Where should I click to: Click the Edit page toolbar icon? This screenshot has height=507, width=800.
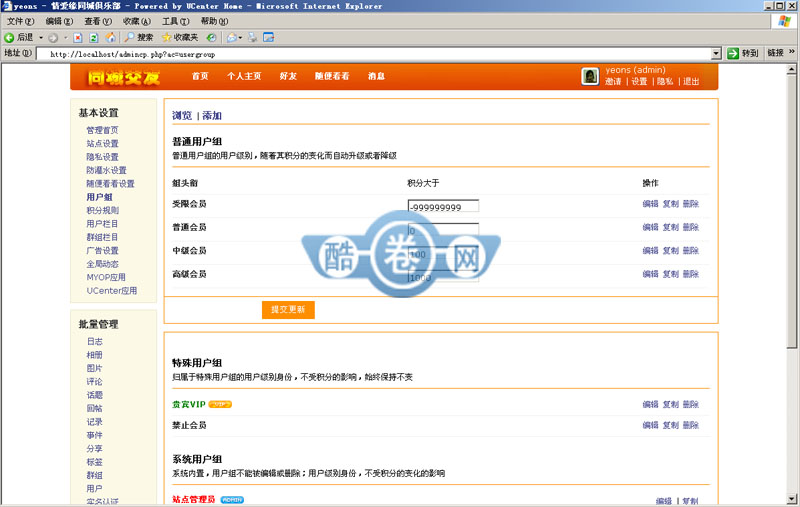269,38
